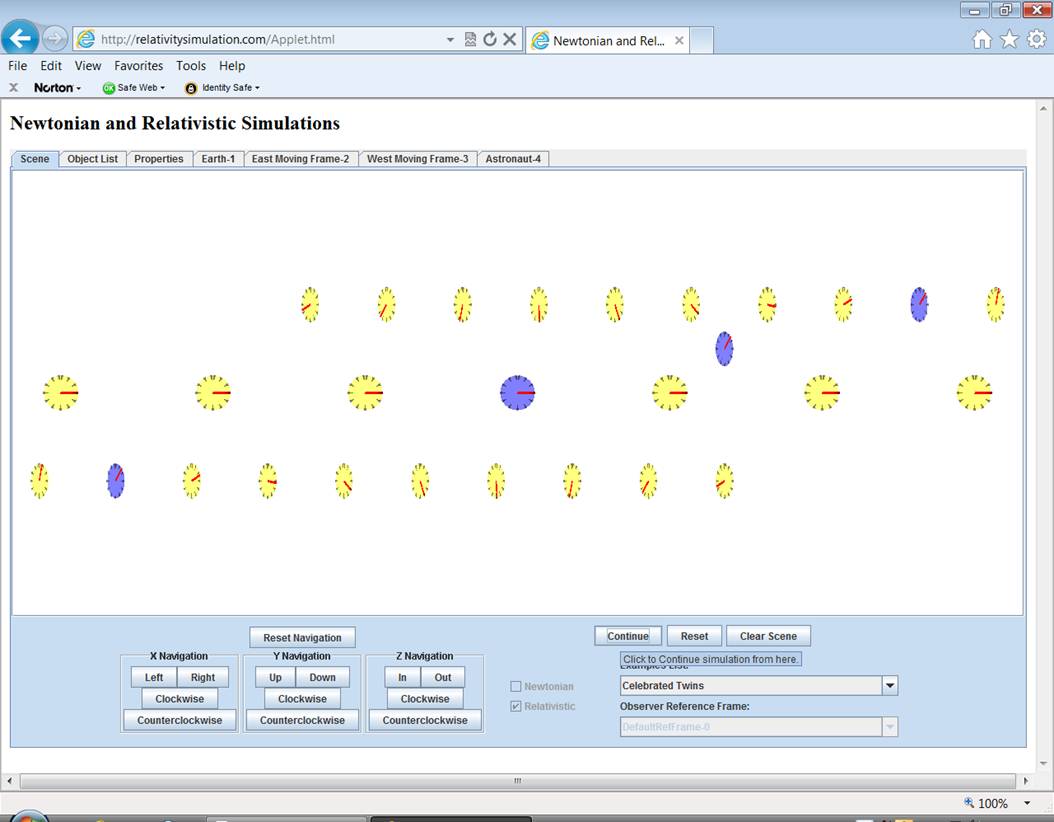1054x822 pixels.
Task: Click the compatibility view icon in address bar
Action: [x=471, y=40]
